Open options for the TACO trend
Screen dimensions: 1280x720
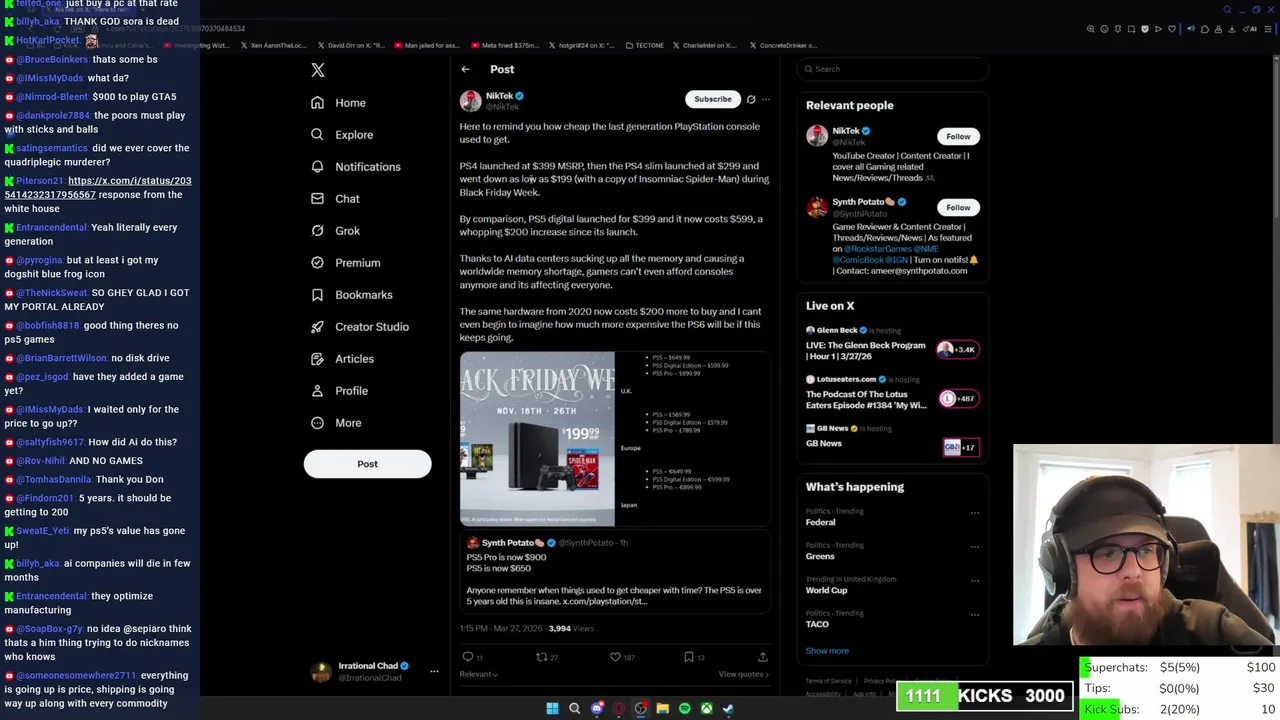pyautogui.click(x=974, y=615)
